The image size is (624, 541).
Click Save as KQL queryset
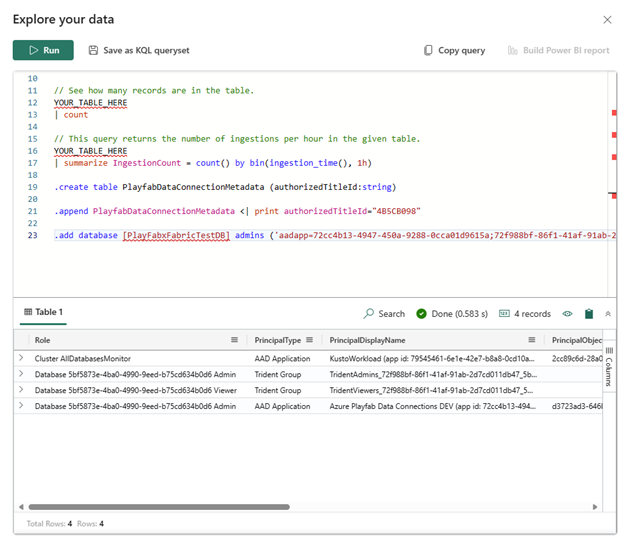point(138,50)
